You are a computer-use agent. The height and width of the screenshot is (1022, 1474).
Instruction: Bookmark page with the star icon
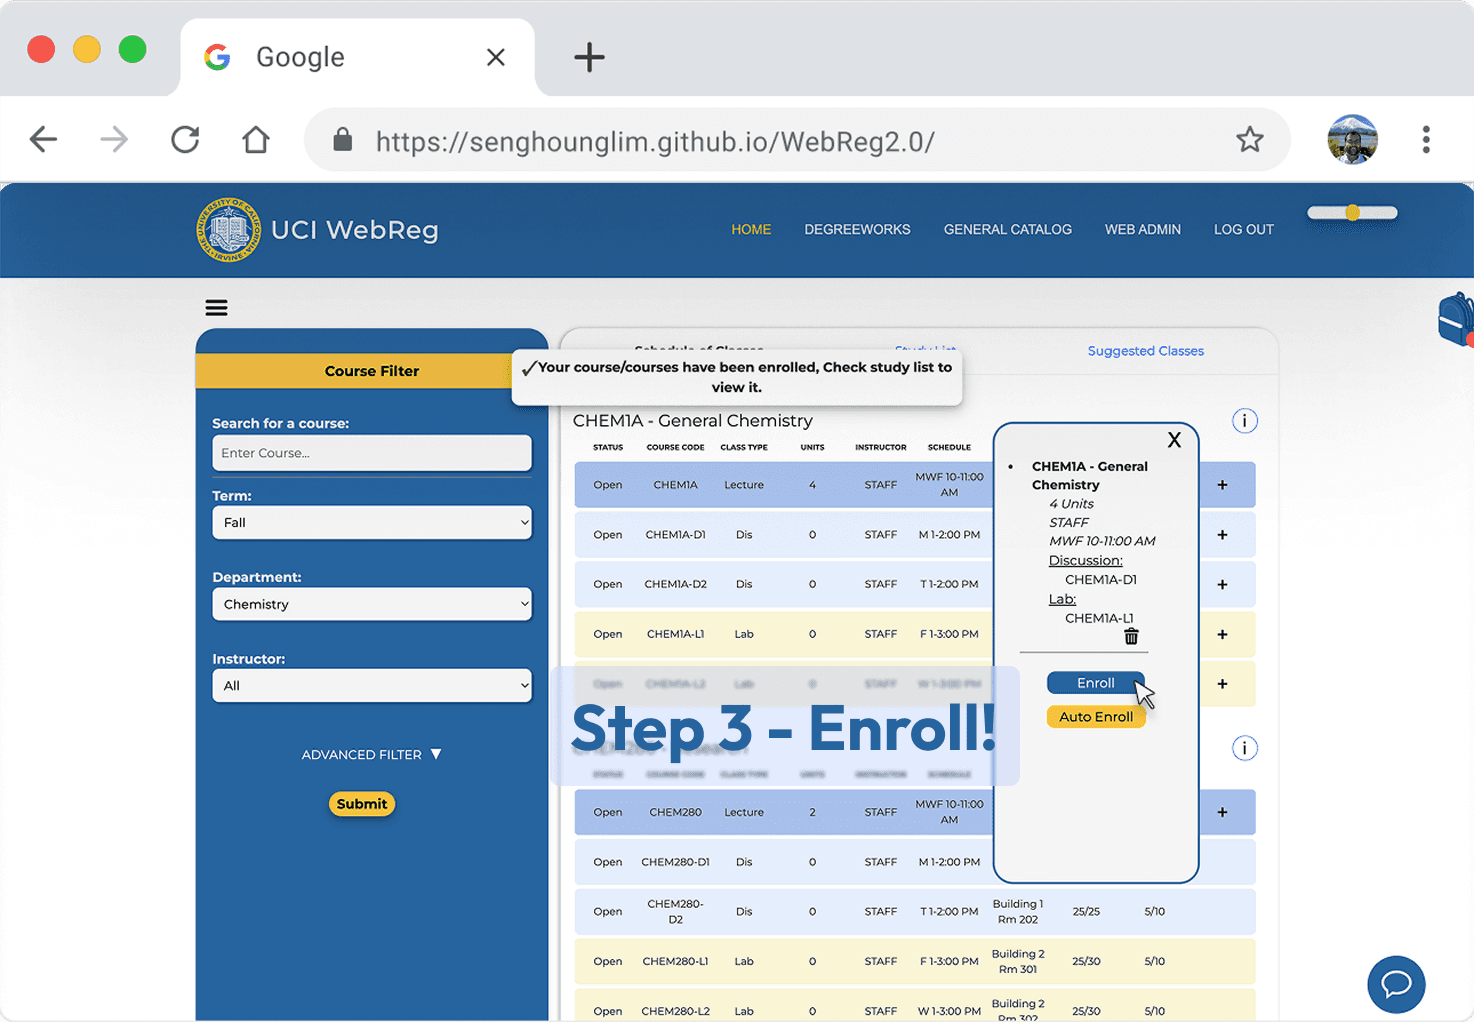(x=1249, y=139)
